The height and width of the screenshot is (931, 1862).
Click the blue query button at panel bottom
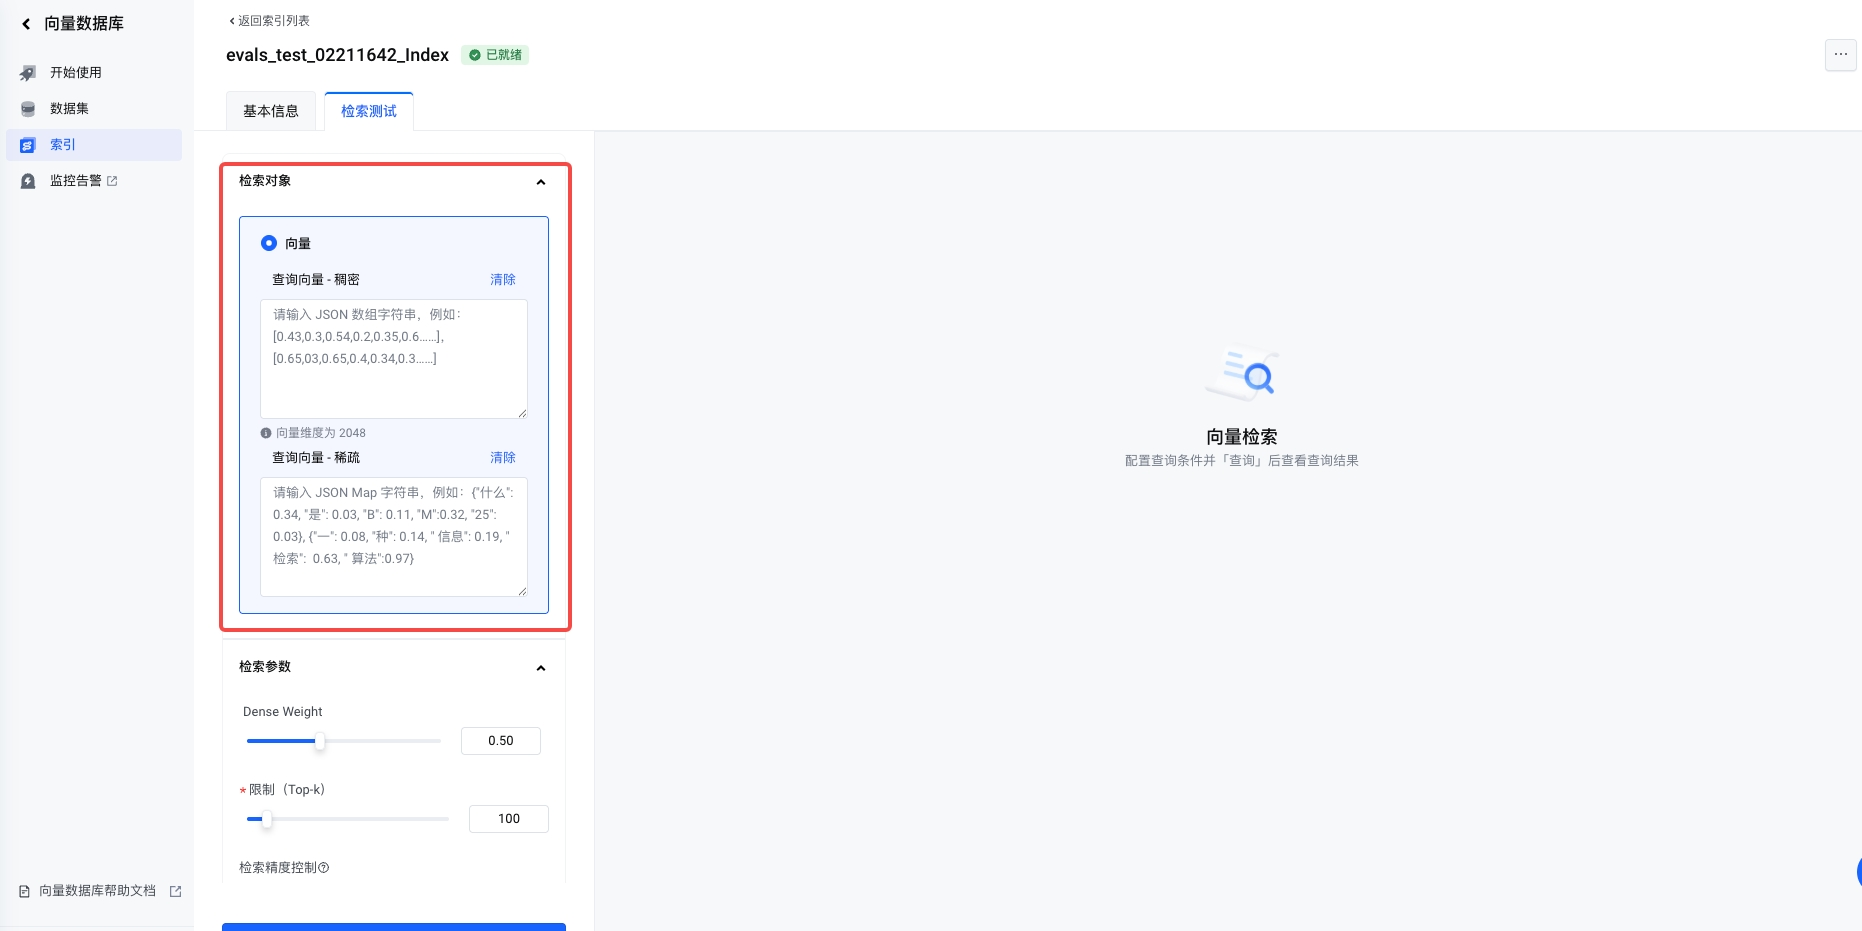point(394,926)
